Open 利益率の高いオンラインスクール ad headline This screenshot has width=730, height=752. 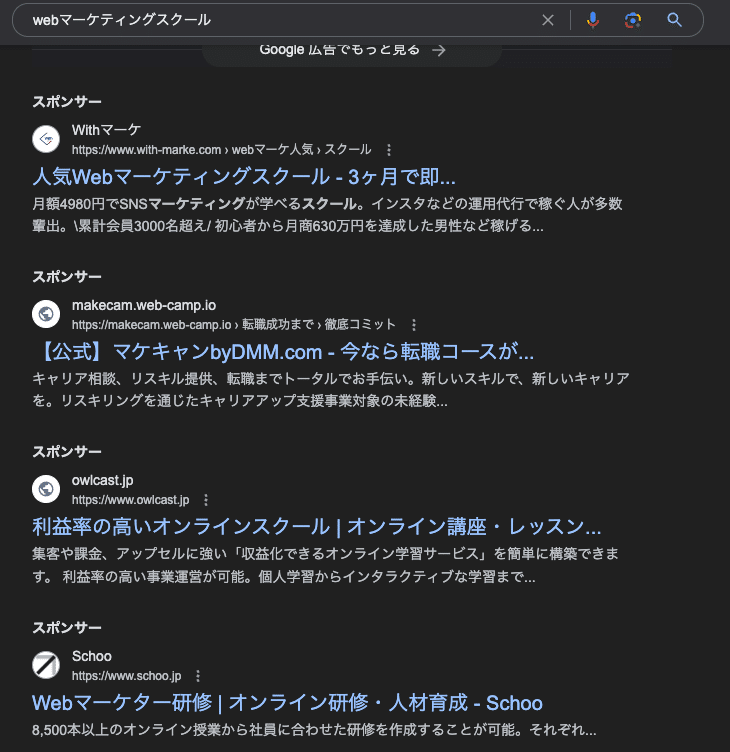click(x=317, y=527)
